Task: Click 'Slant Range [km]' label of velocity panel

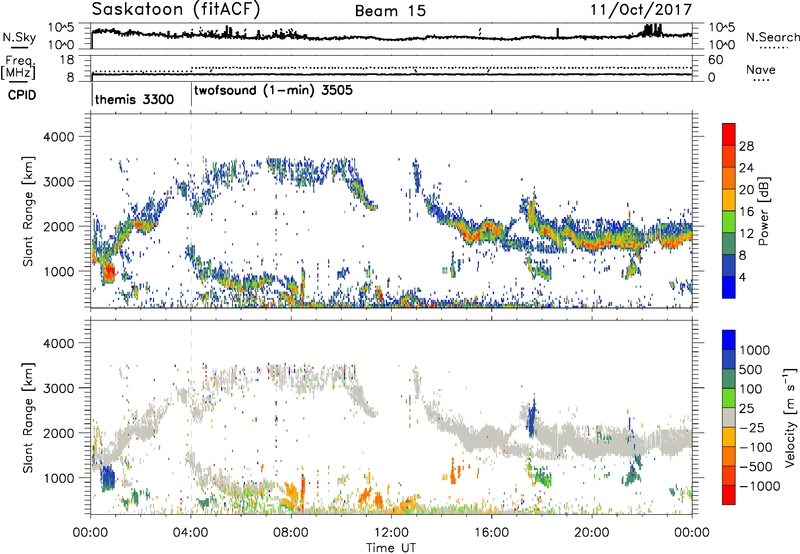Action: click(x=28, y=417)
